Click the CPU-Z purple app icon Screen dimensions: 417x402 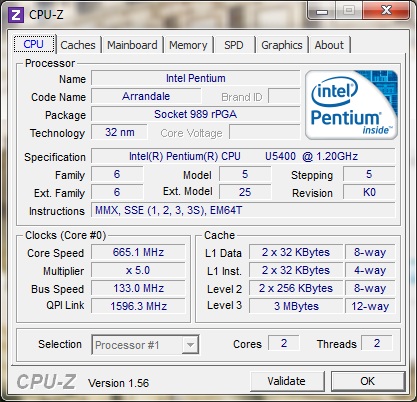click(16, 15)
